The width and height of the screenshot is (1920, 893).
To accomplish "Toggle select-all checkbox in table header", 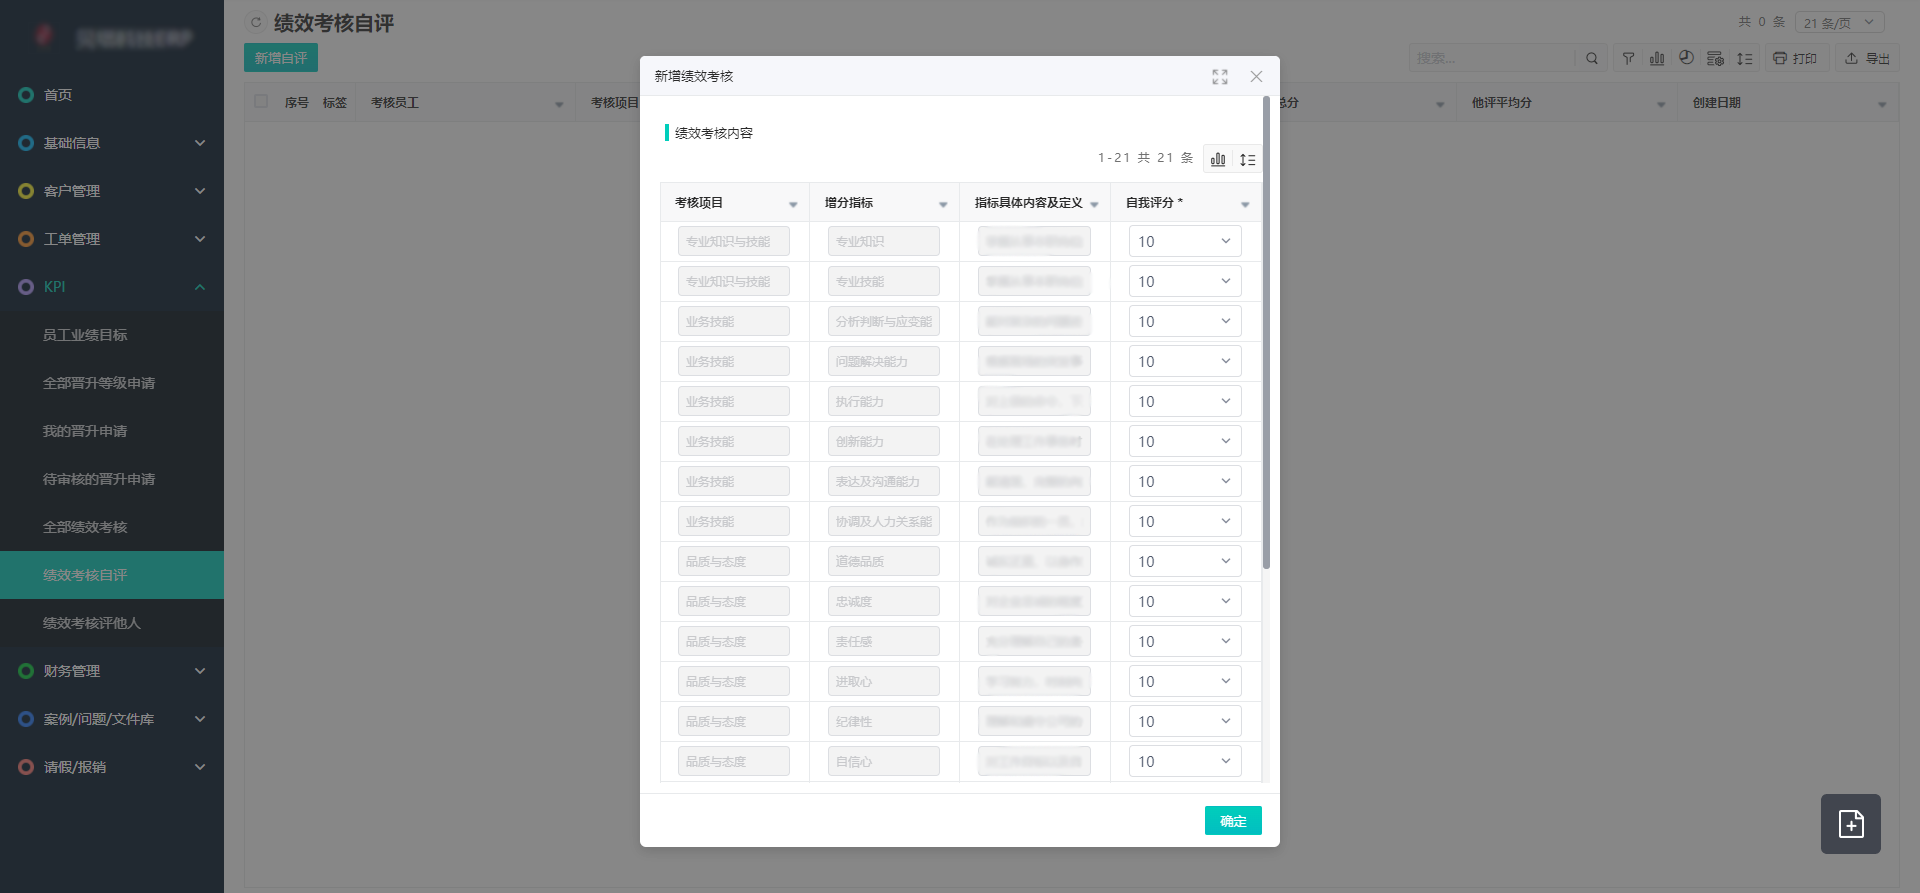I will tap(261, 102).
